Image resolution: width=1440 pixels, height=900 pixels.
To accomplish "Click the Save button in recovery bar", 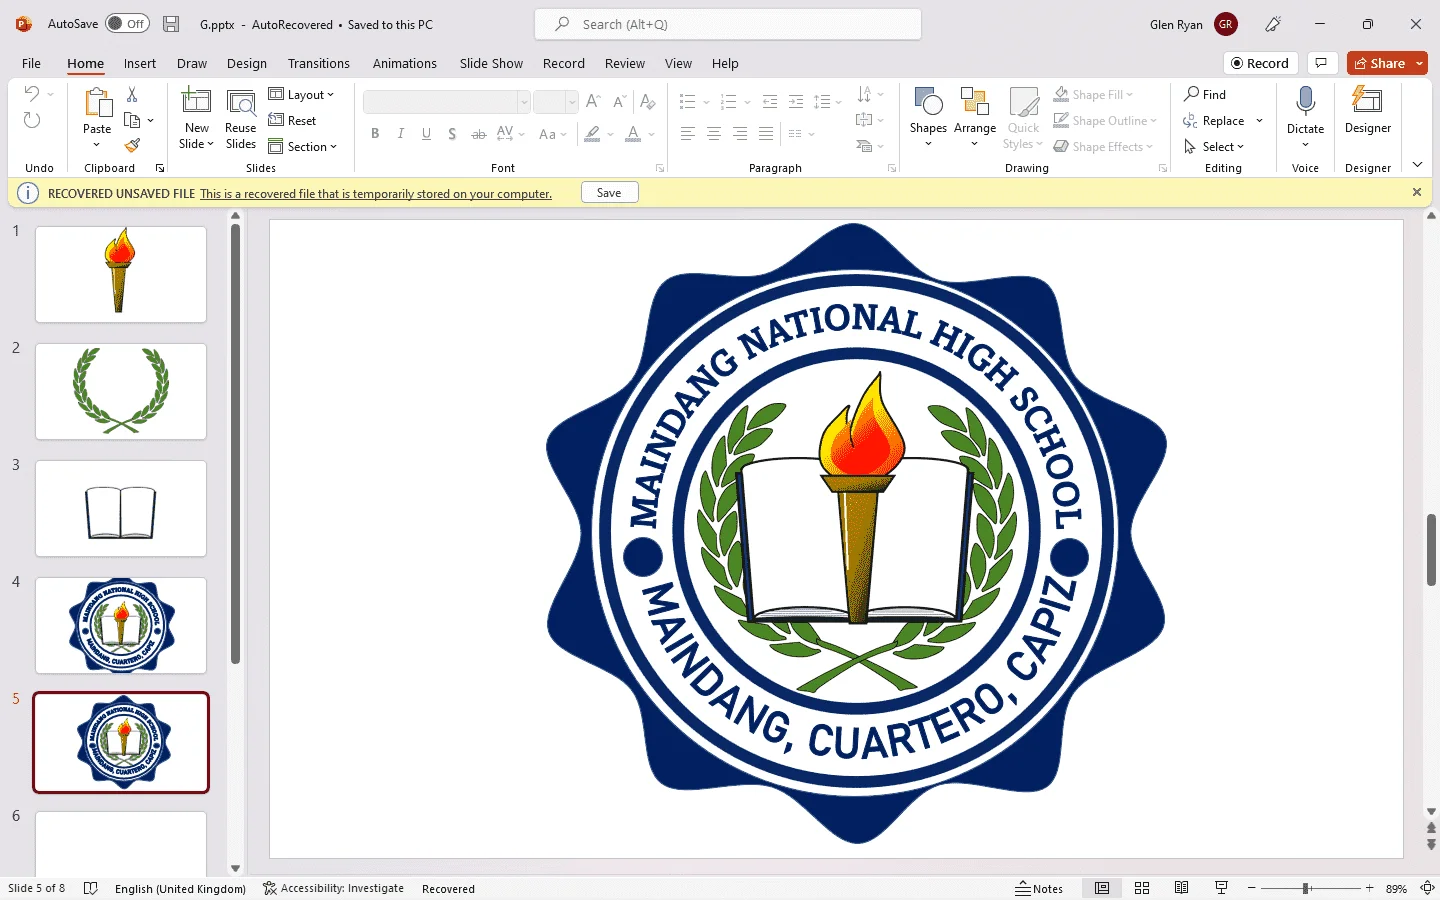I will pyautogui.click(x=609, y=193).
